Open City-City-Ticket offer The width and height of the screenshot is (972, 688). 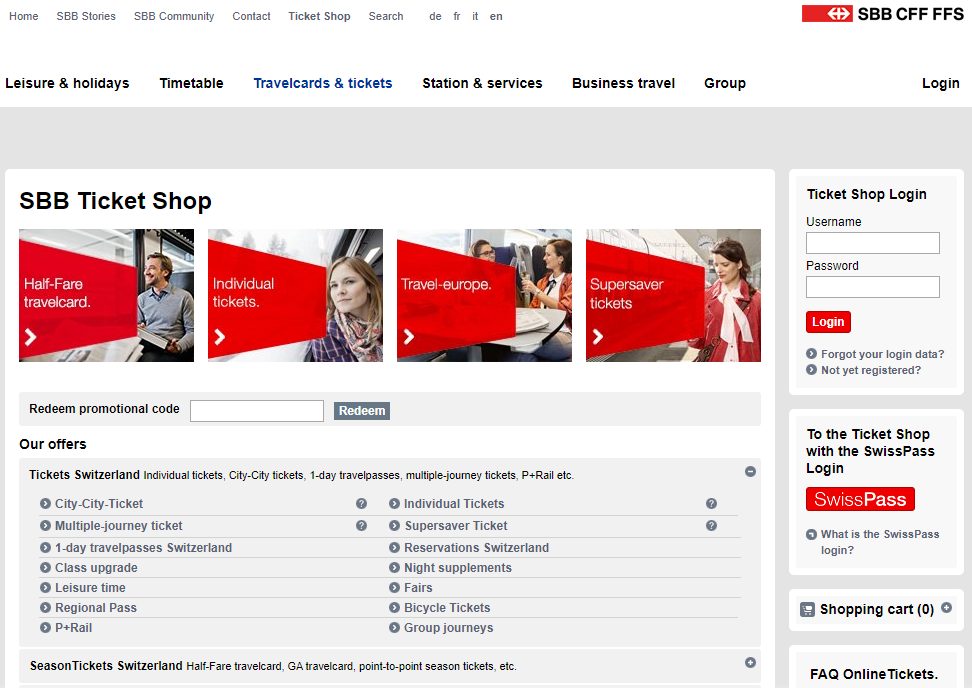(x=99, y=504)
